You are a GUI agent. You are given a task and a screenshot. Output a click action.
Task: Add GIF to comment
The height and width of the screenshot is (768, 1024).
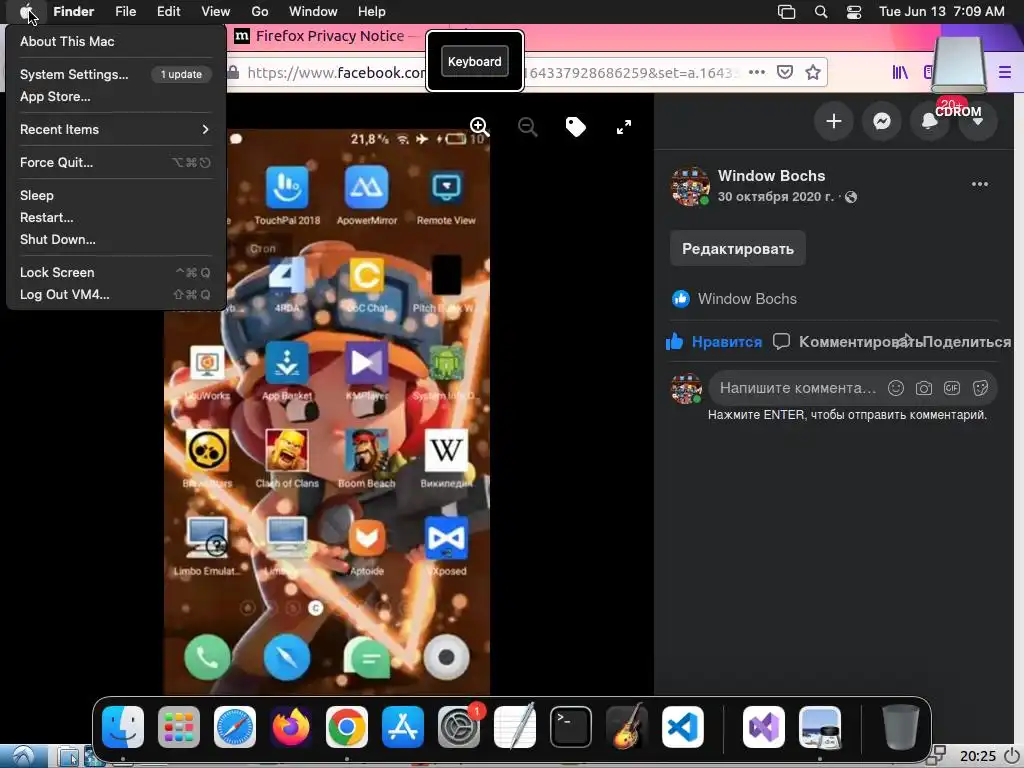952,388
